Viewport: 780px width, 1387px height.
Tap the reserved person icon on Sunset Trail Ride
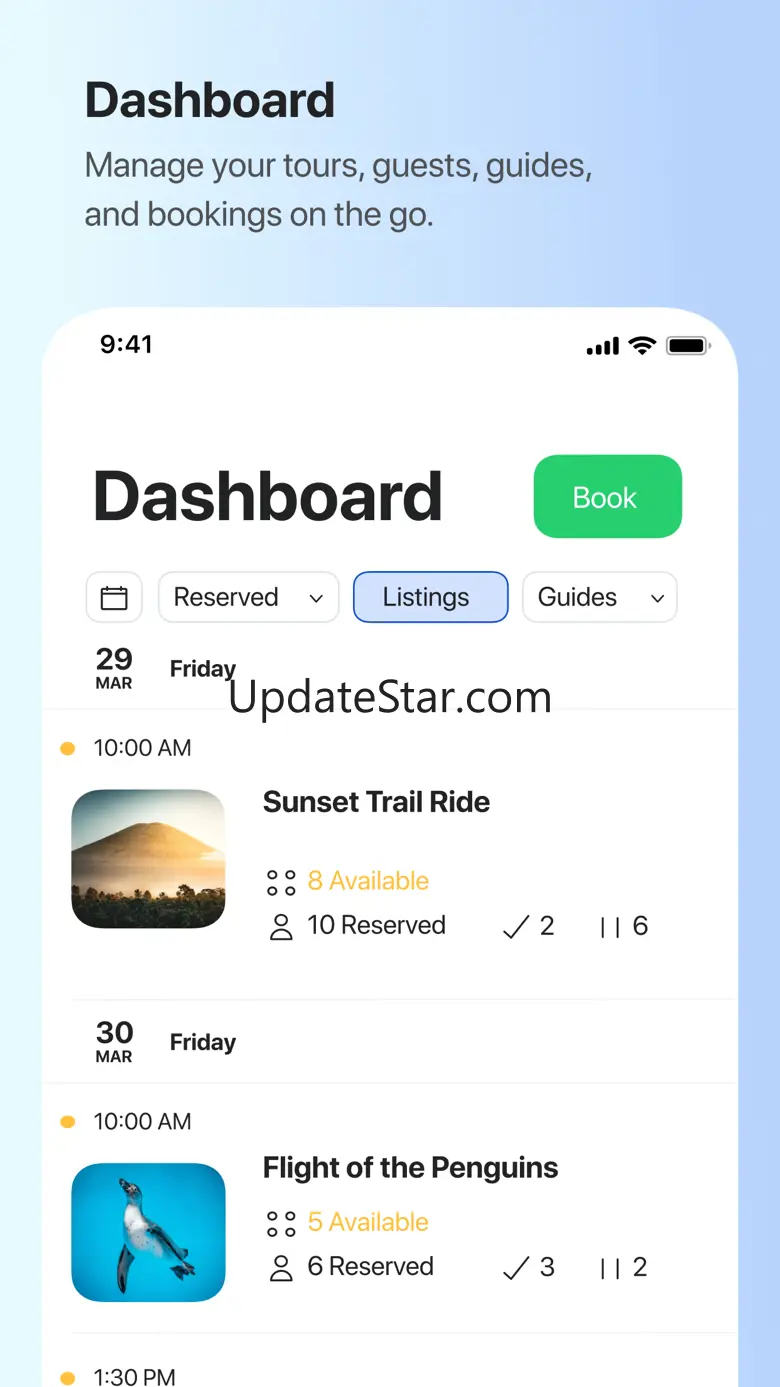281,927
